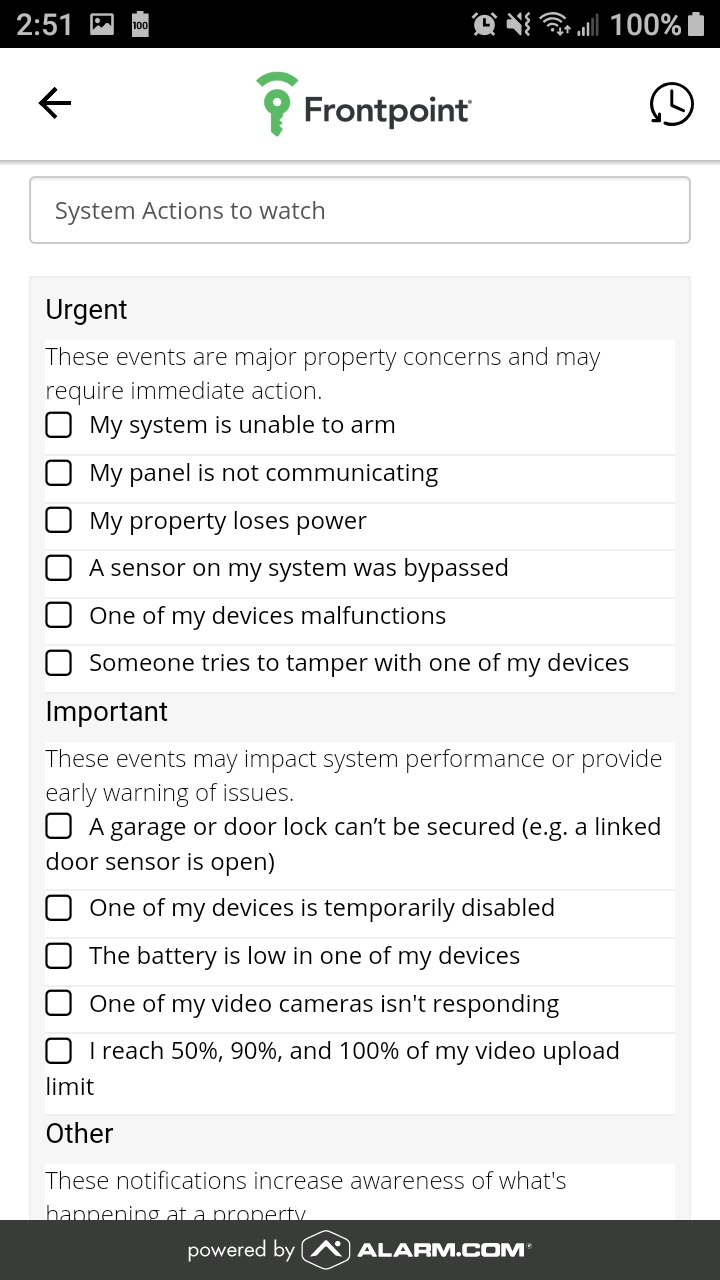Viewport: 720px width, 1280px height.
Task: Tap the image notification icon in status bar
Action: 102,25
